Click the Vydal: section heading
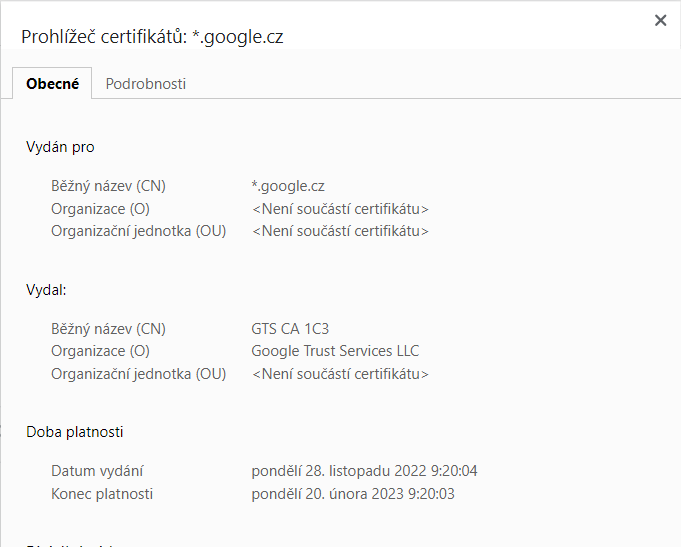Image resolution: width=681 pixels, height=547 pixels. point(46,290)
